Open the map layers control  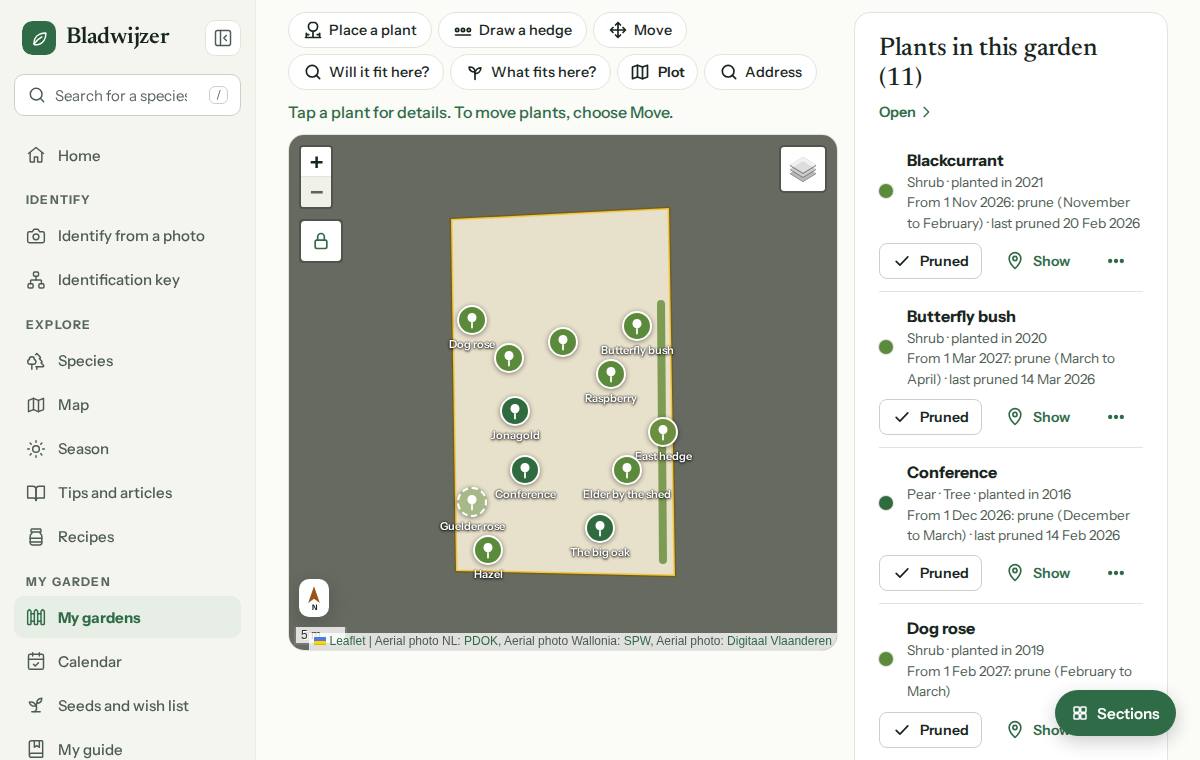(x=803, y=169)
